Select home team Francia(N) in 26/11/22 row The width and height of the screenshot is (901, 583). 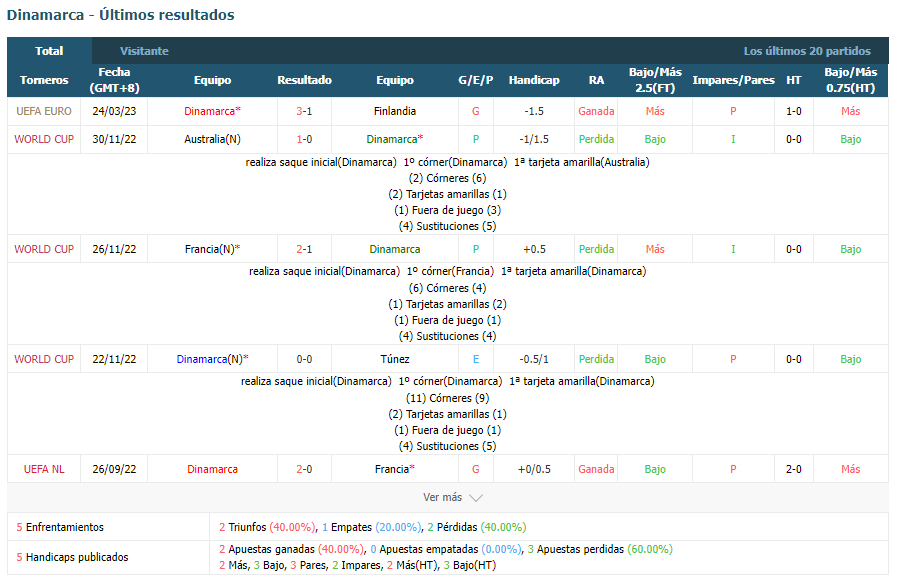tap(212, 249)
